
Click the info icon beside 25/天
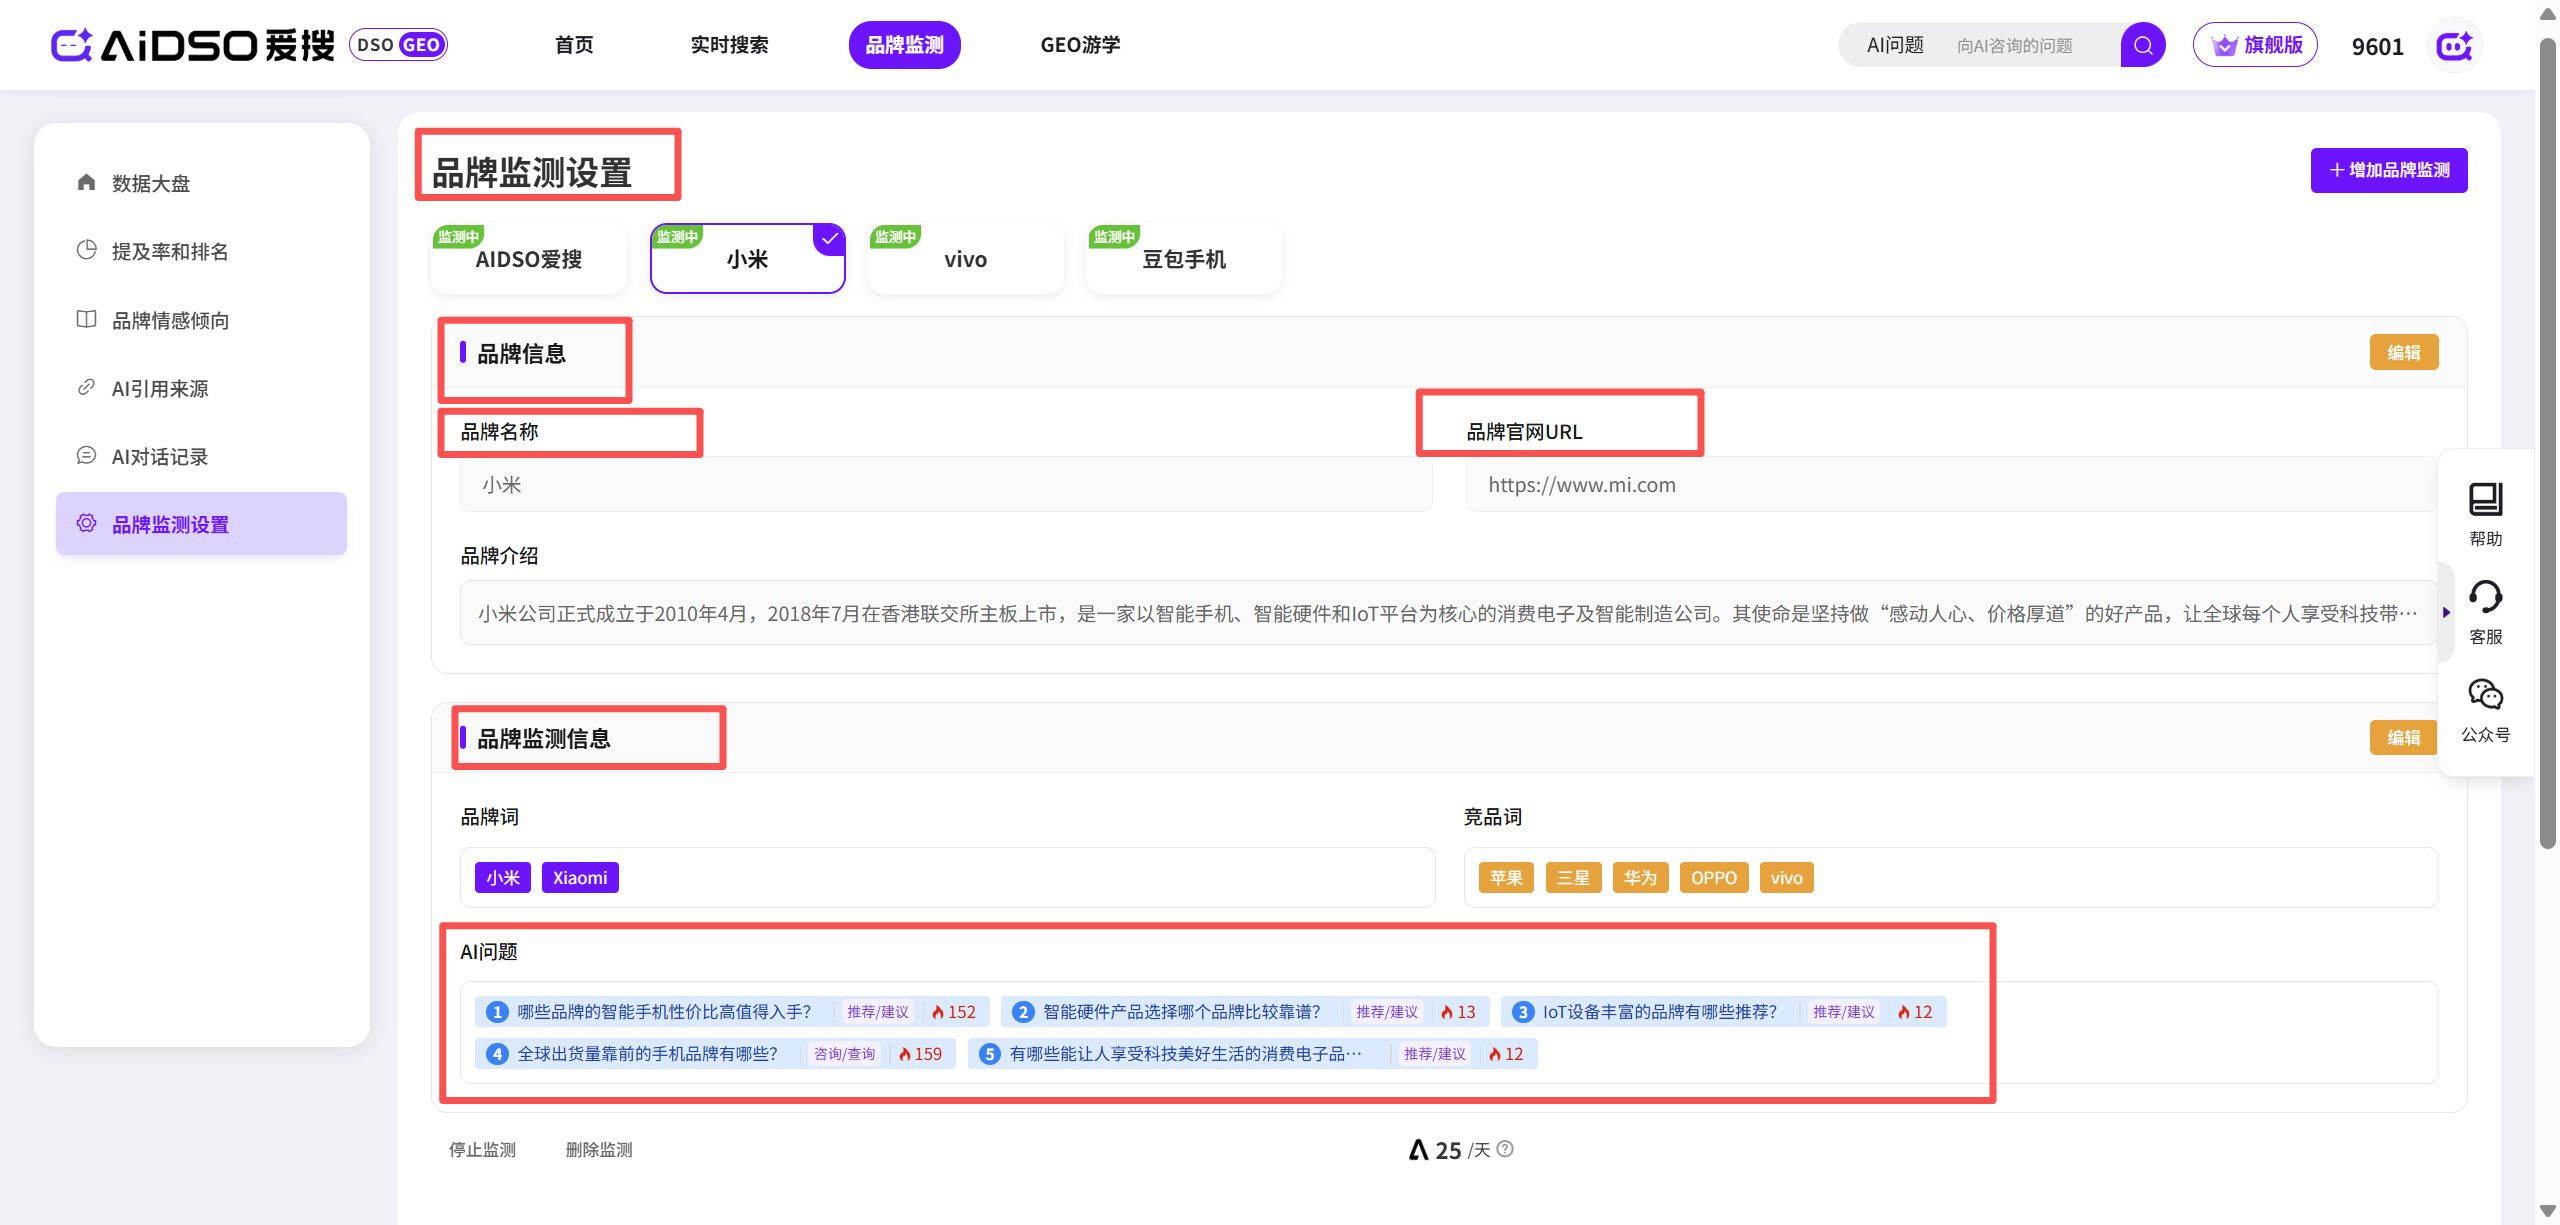click(1506, 1149)
